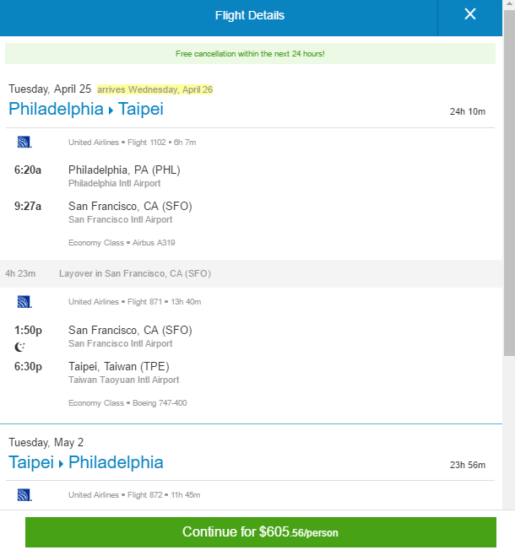515x550 pixels.
Task: Click the arrow between Taipei and Philadelphia
Action: (61, 464)
